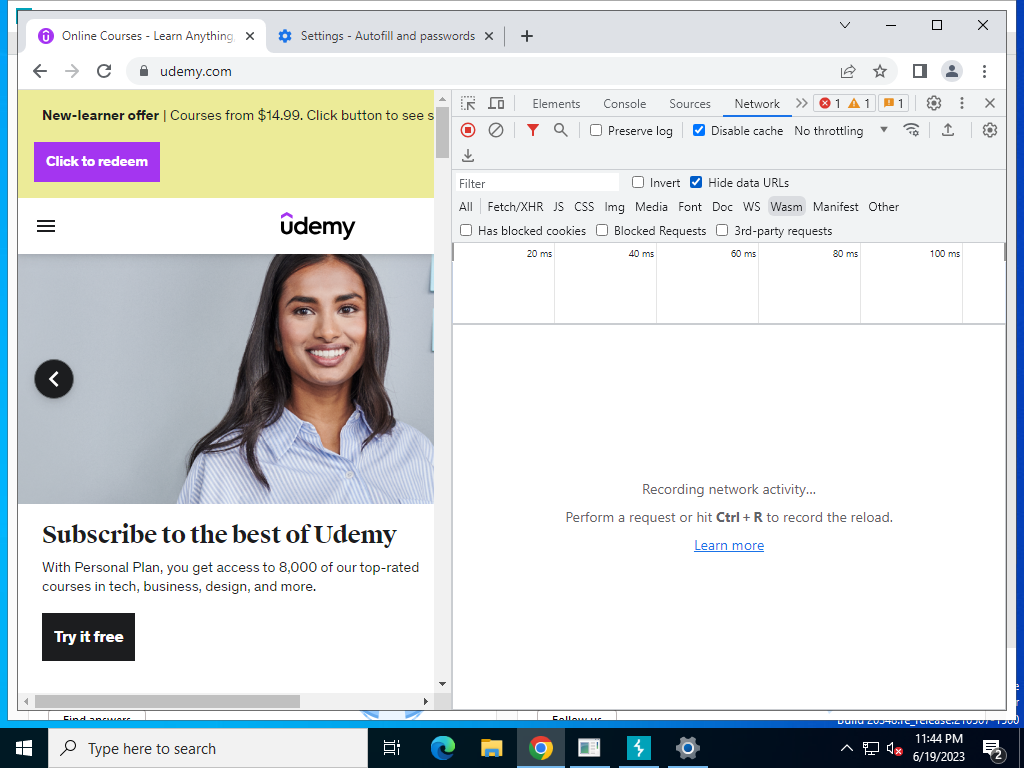This screenshot has height=768, width=1024.
Task: Open the Learn more link
Action: tap(729, 545)
